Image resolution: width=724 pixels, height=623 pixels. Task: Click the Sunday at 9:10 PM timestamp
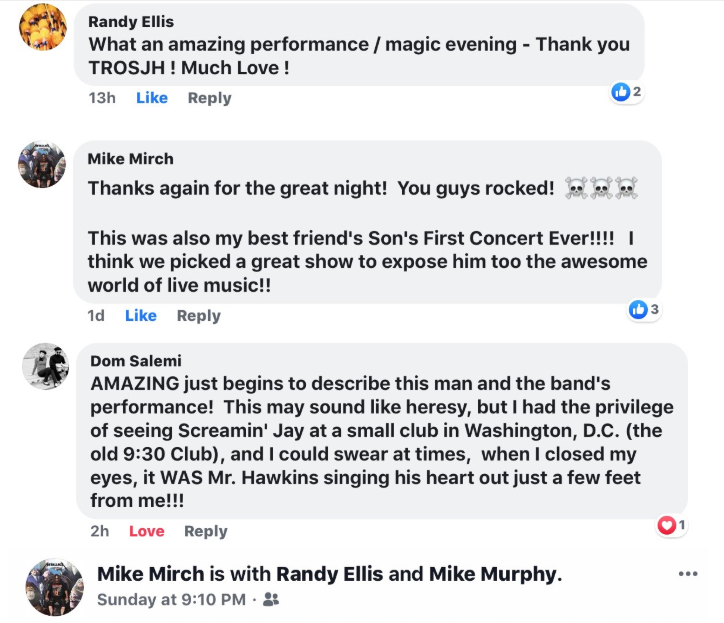click(x=171, y=600)
